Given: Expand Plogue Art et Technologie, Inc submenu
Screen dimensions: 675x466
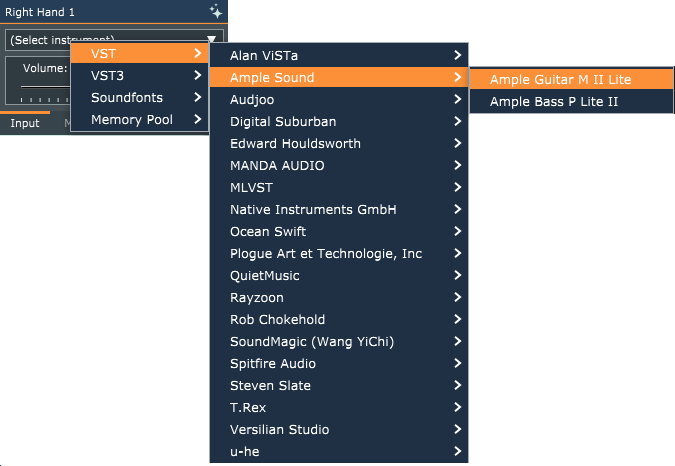Looking at the screenshot, I should 339,253.
